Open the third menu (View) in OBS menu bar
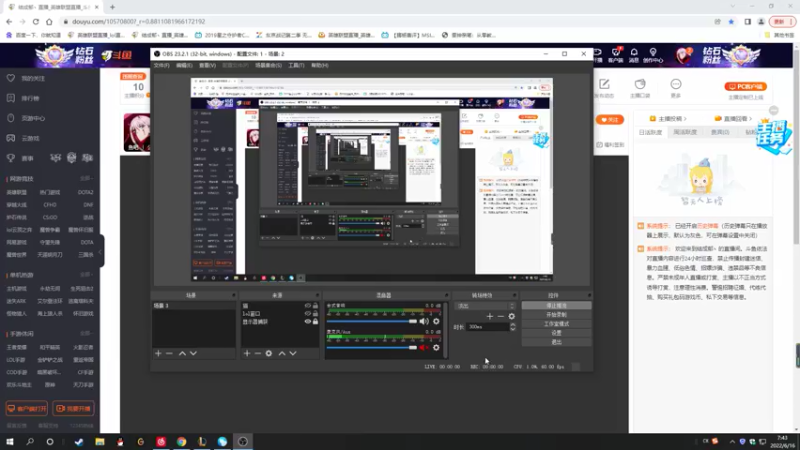The height and width of the screenshot is (450, 800). click(207, 65)
